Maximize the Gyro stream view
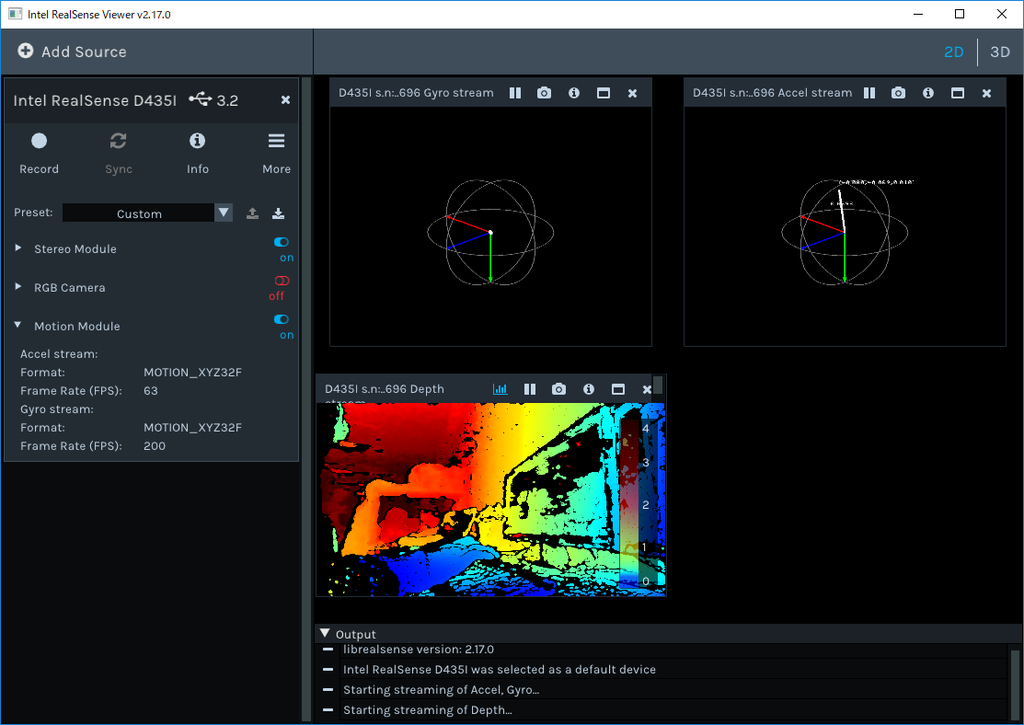 click(603, 93)
